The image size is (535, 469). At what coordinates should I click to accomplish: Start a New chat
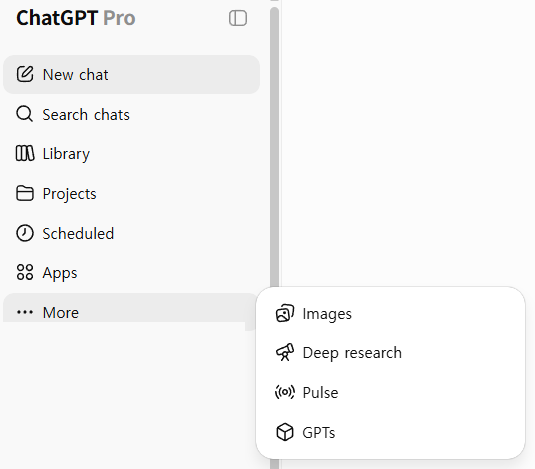(x=131, y=74)
